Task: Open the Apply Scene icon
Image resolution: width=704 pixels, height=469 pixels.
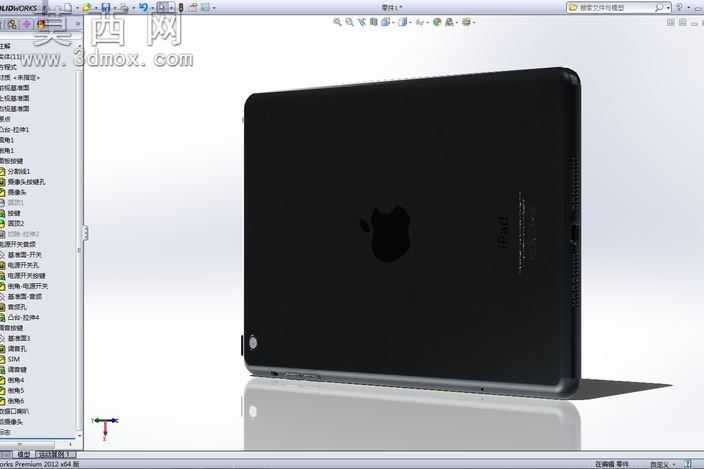Action: point(449,22)
